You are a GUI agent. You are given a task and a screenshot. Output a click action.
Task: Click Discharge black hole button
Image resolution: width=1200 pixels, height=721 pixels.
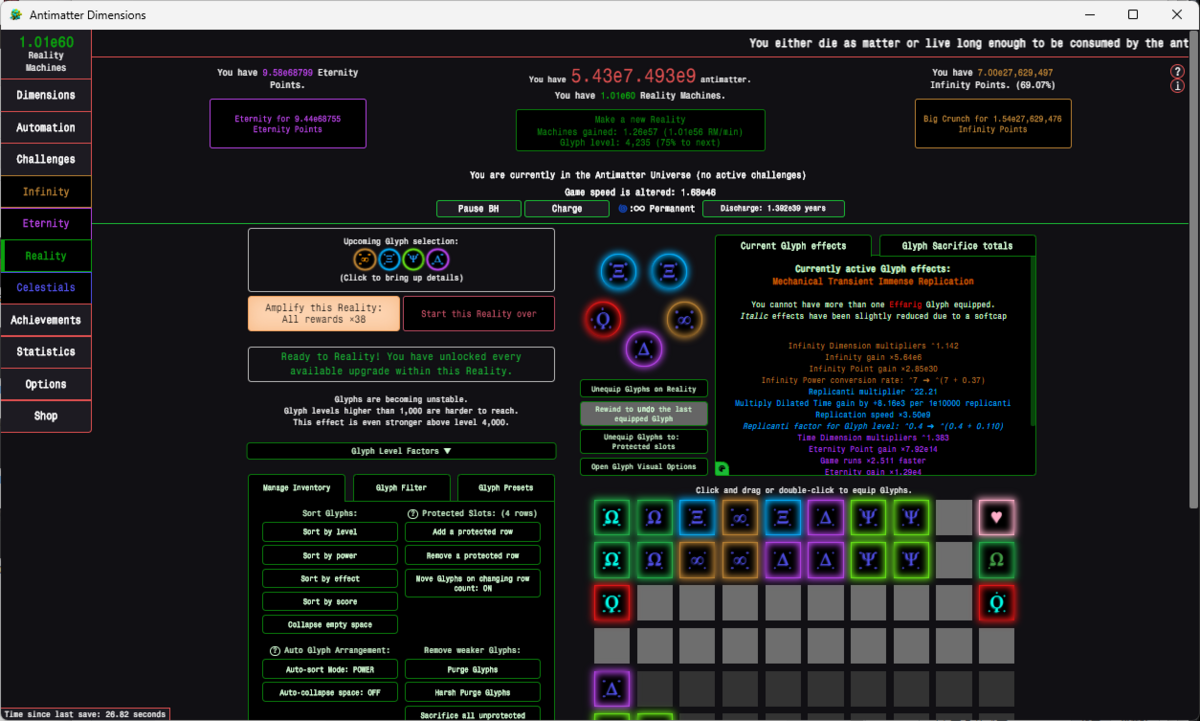773,209
